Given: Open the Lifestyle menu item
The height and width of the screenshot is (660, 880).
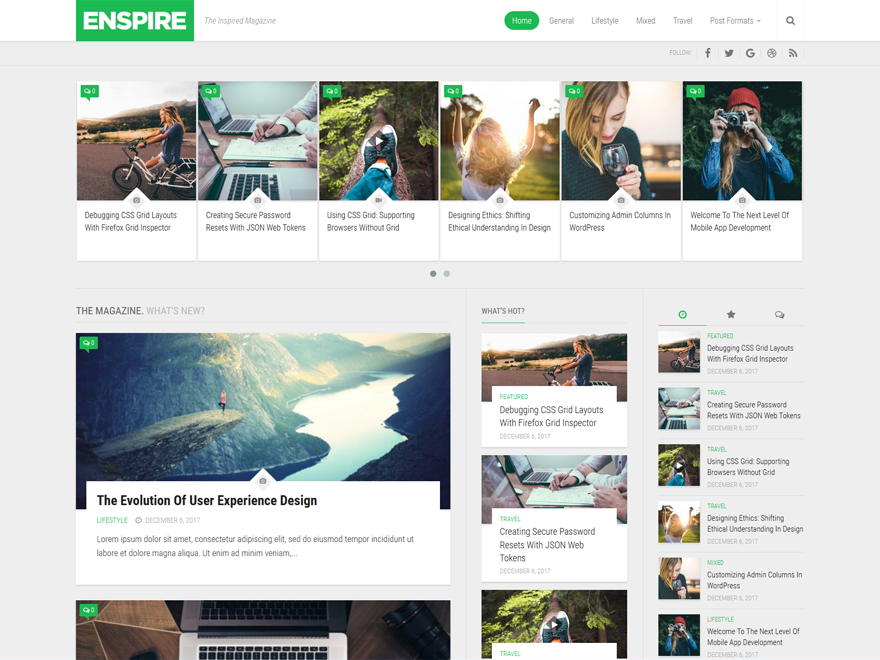Looking at the screenshot, I should click(x=604, y=19).
